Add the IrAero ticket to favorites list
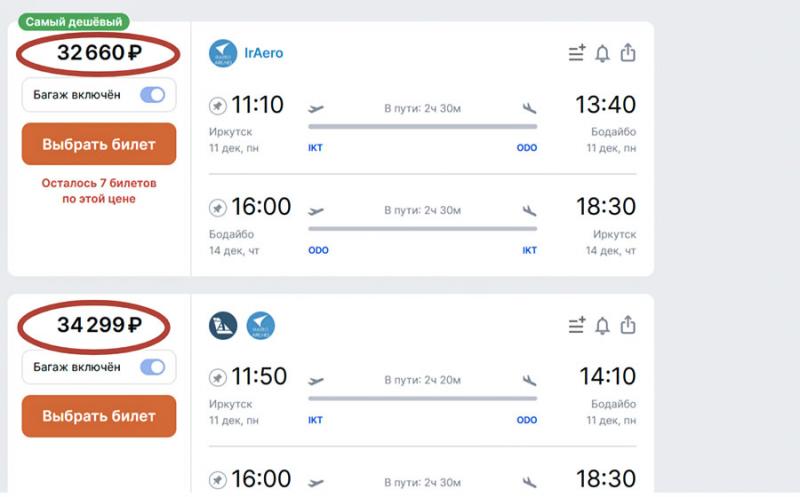Screen dimensions: 800x497 pos(576,53)
